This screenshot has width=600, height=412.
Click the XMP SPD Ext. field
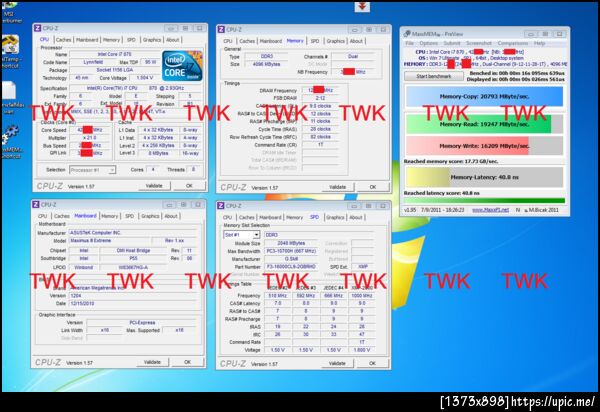pyautogui.click(x=363, y=267)
